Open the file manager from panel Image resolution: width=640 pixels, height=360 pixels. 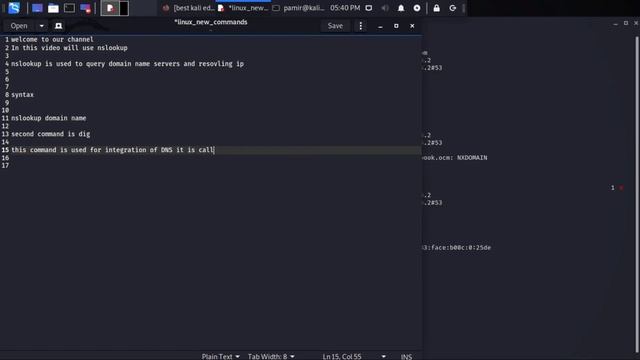[53, 8]
